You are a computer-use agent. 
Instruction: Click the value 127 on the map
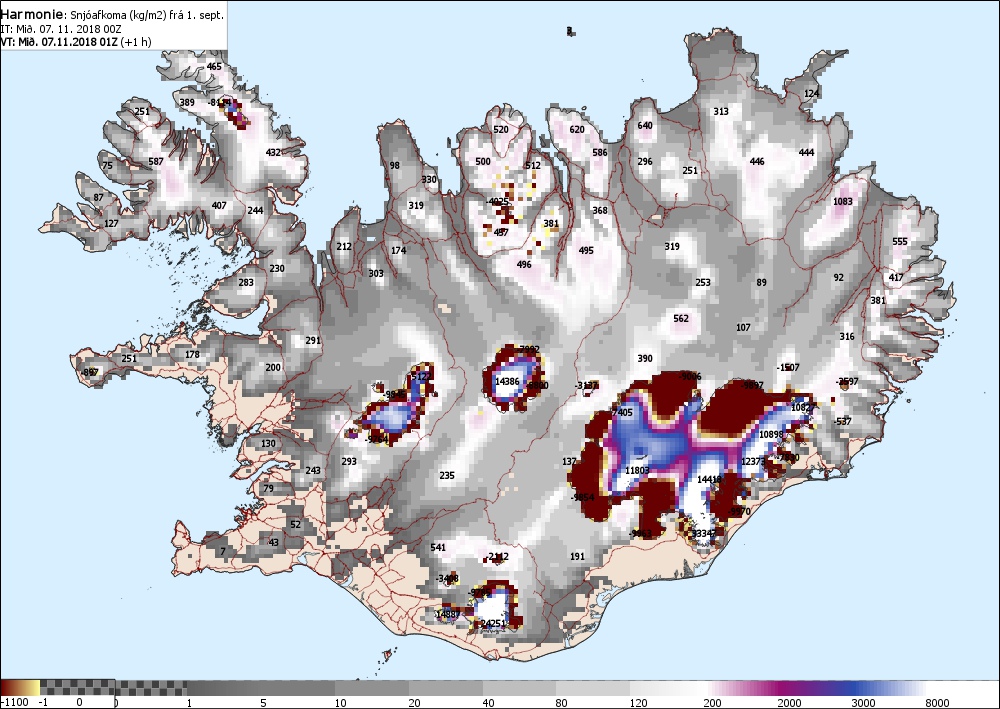(x=111, y=223)
